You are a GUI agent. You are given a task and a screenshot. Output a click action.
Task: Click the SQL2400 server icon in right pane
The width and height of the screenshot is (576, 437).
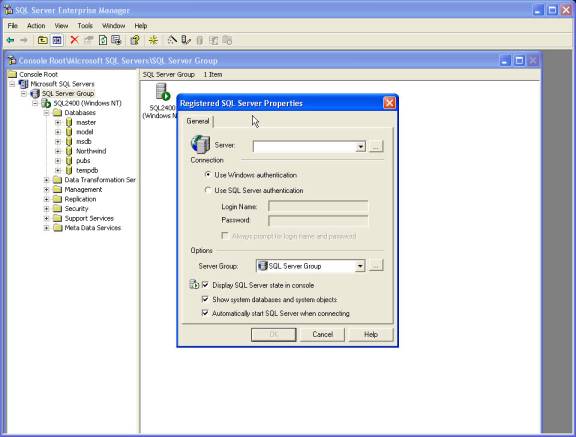(x=163, y=92)
